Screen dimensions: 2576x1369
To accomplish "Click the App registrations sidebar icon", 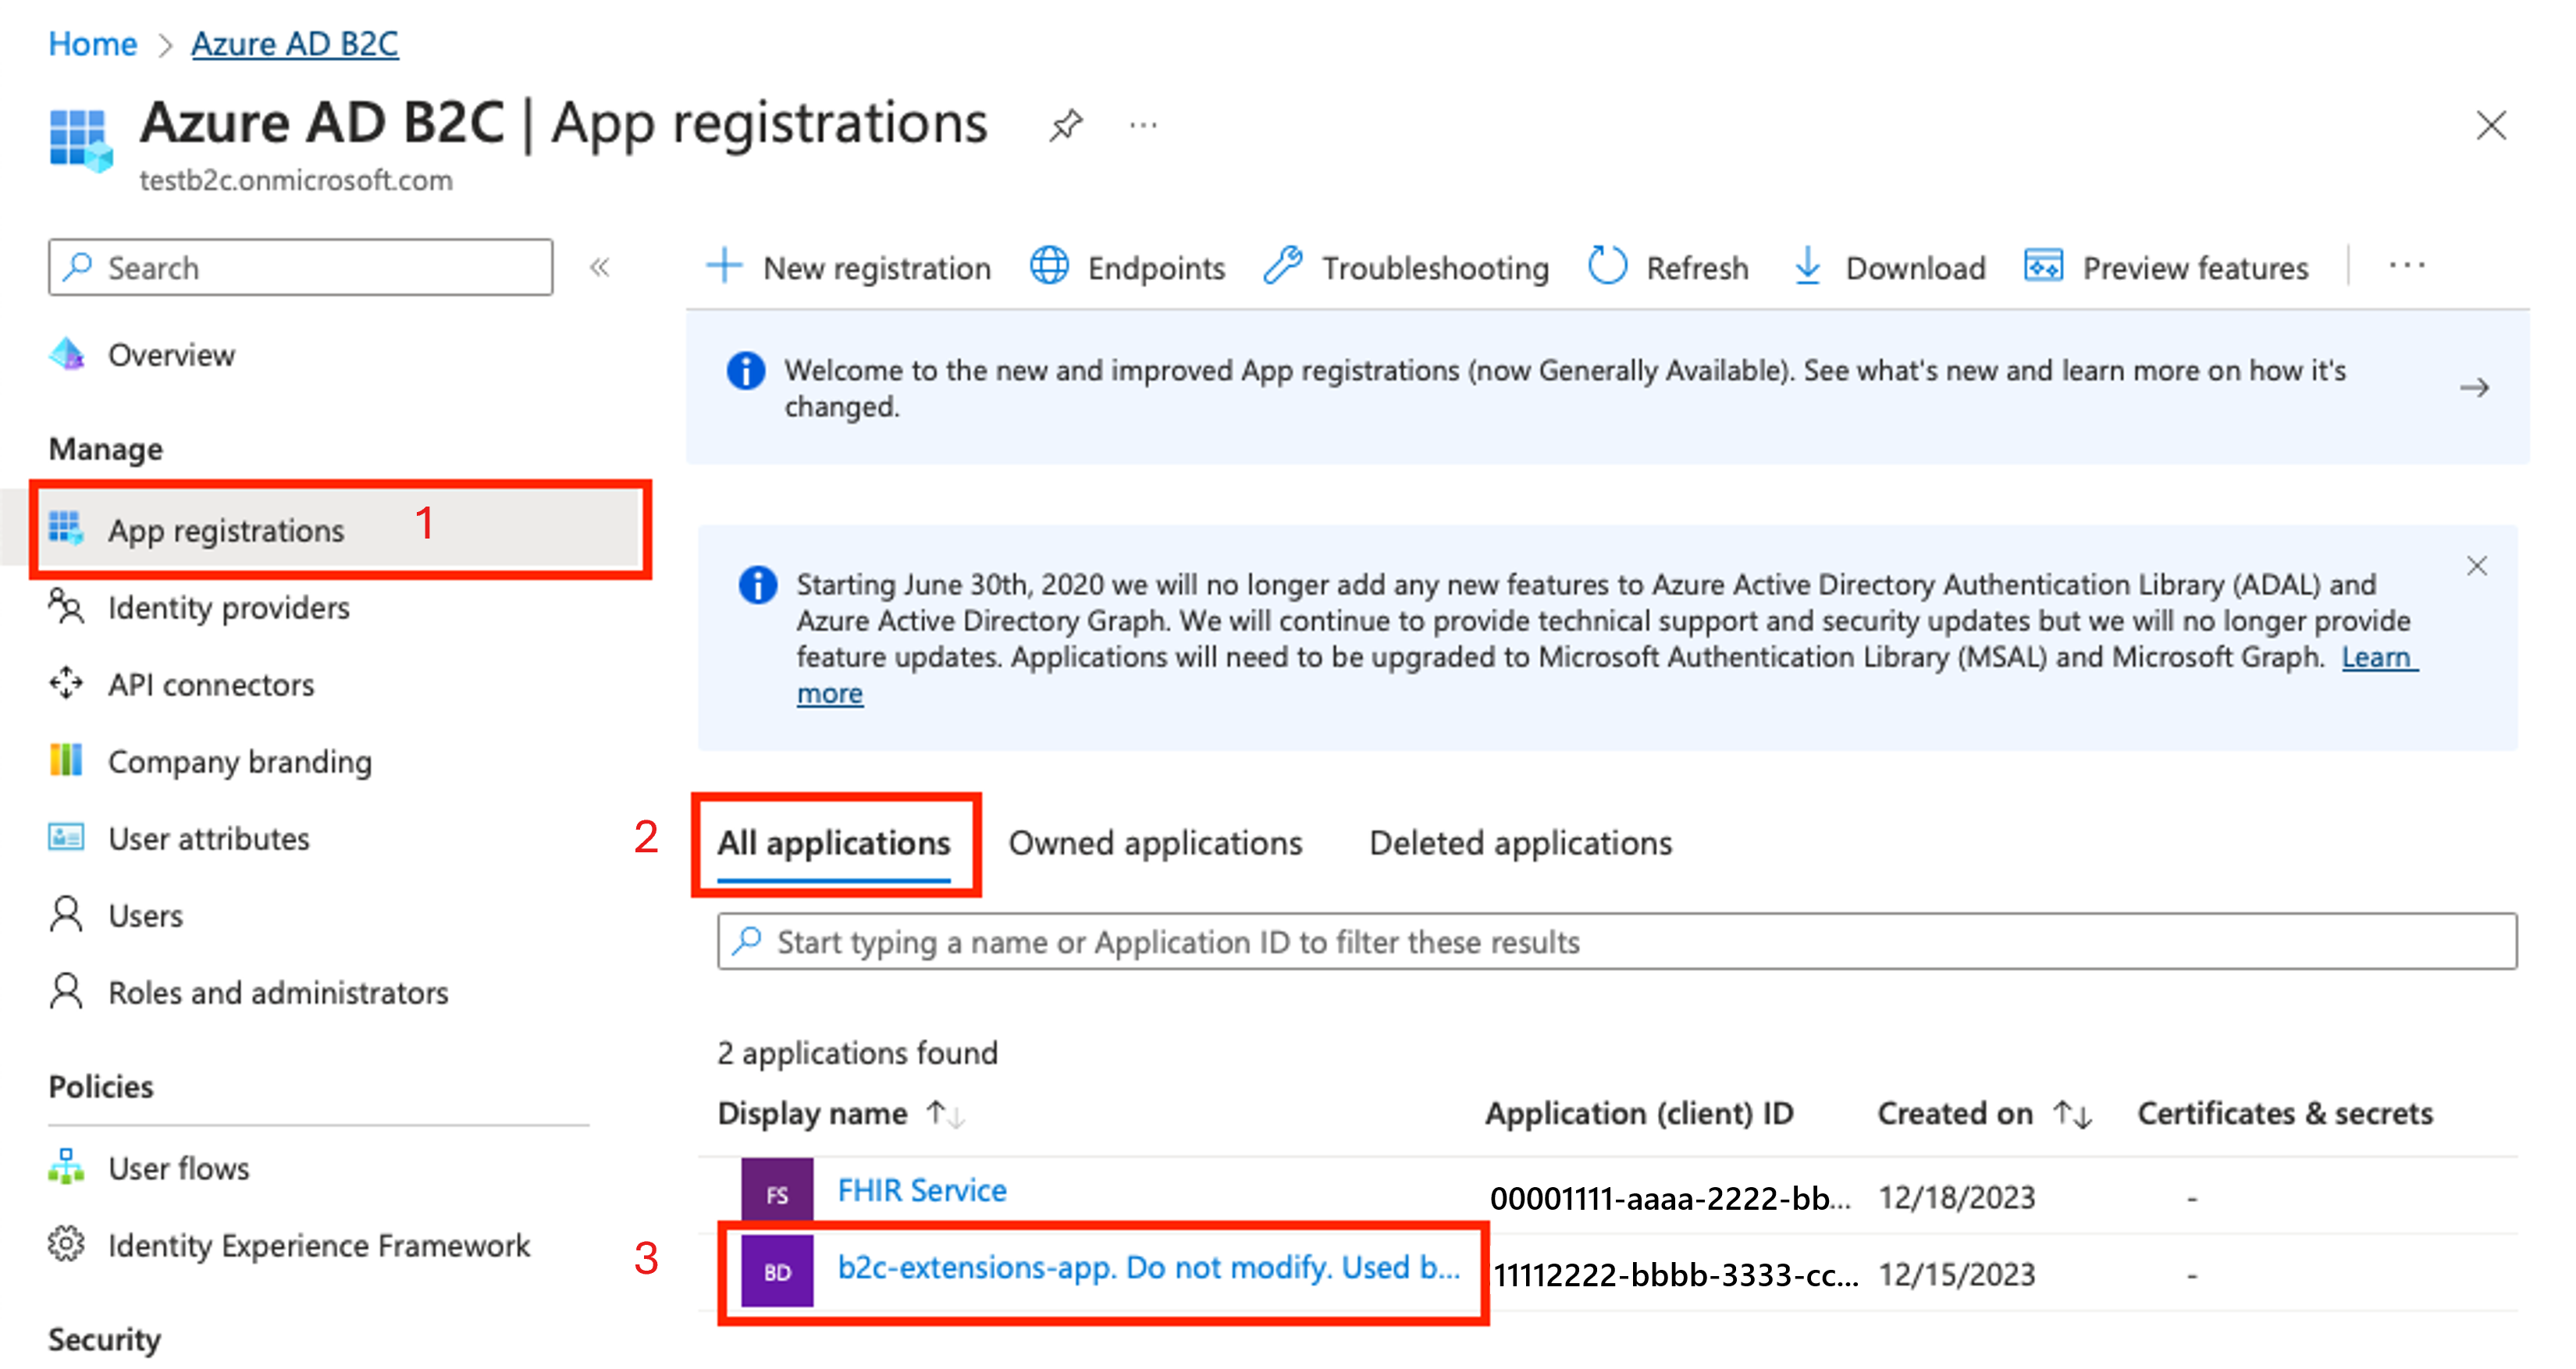I will 65,528.
